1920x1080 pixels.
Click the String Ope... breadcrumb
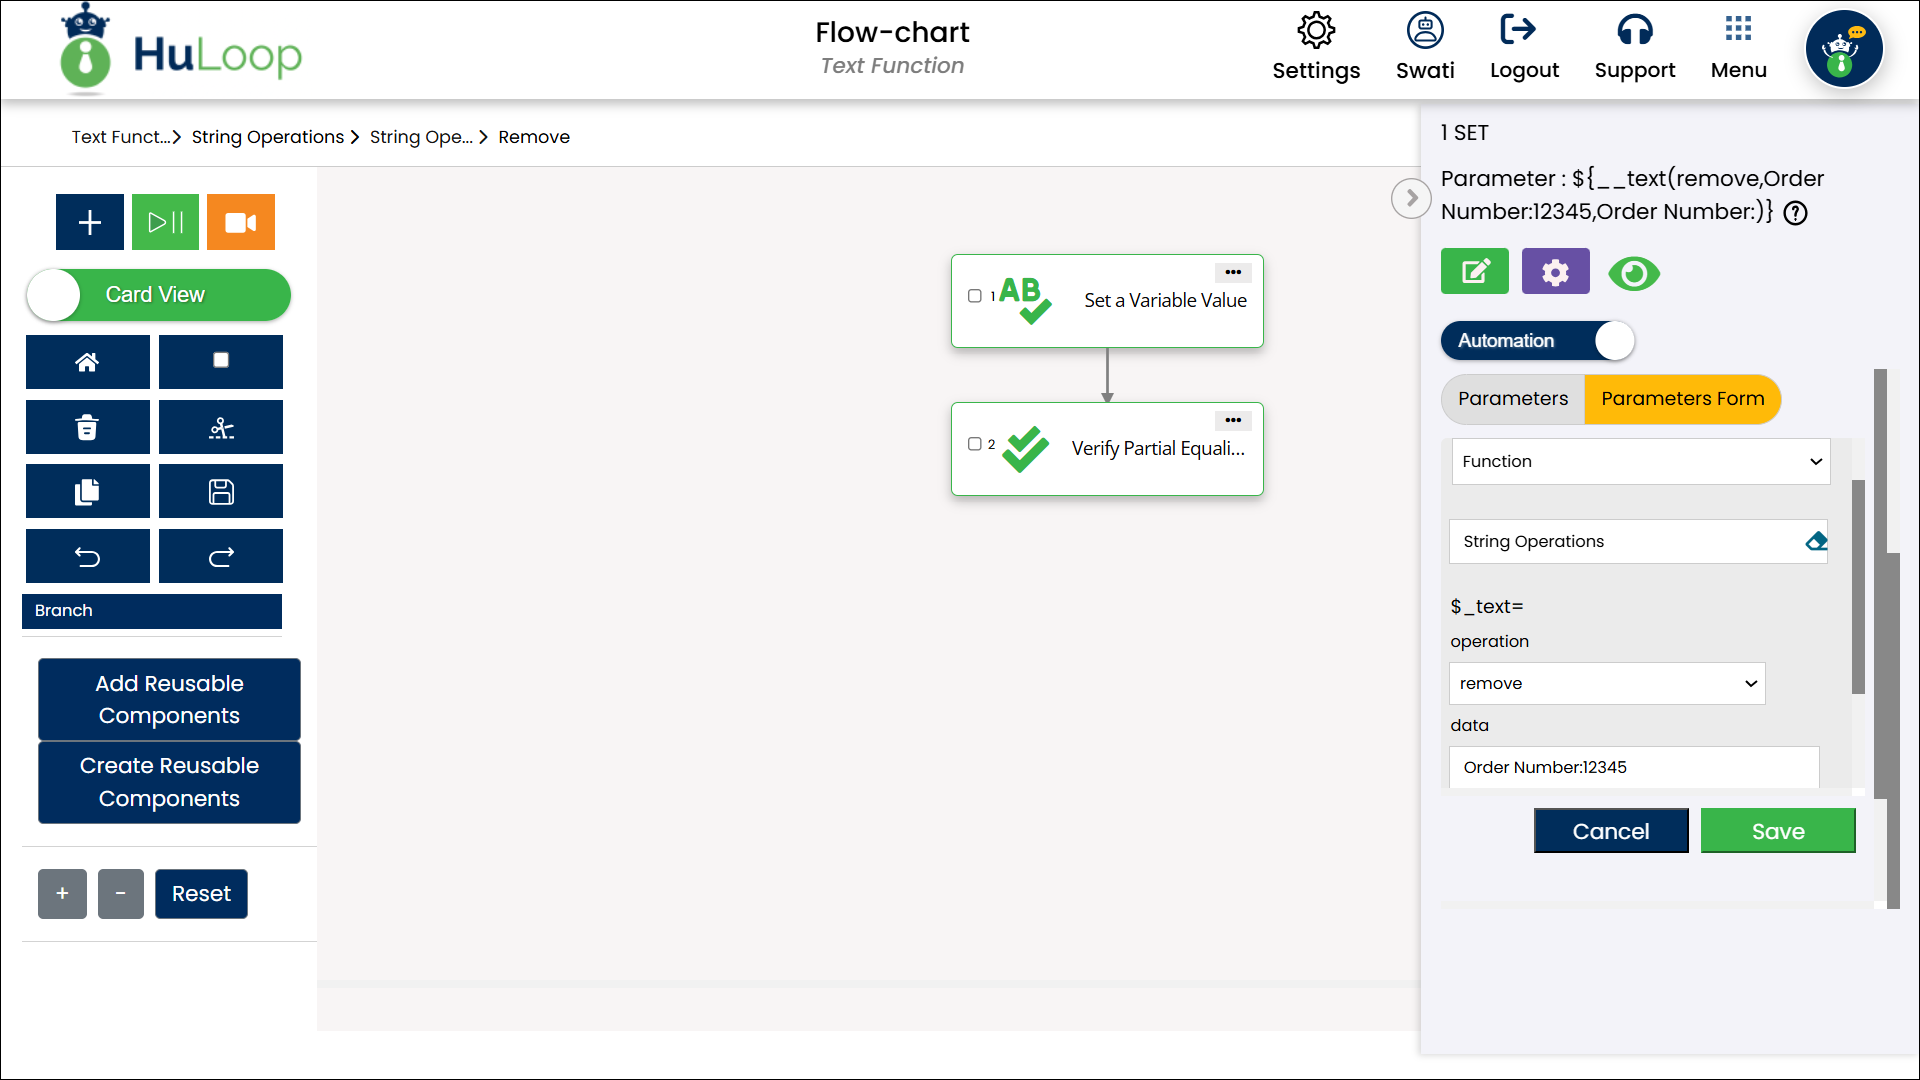[421, 137]
